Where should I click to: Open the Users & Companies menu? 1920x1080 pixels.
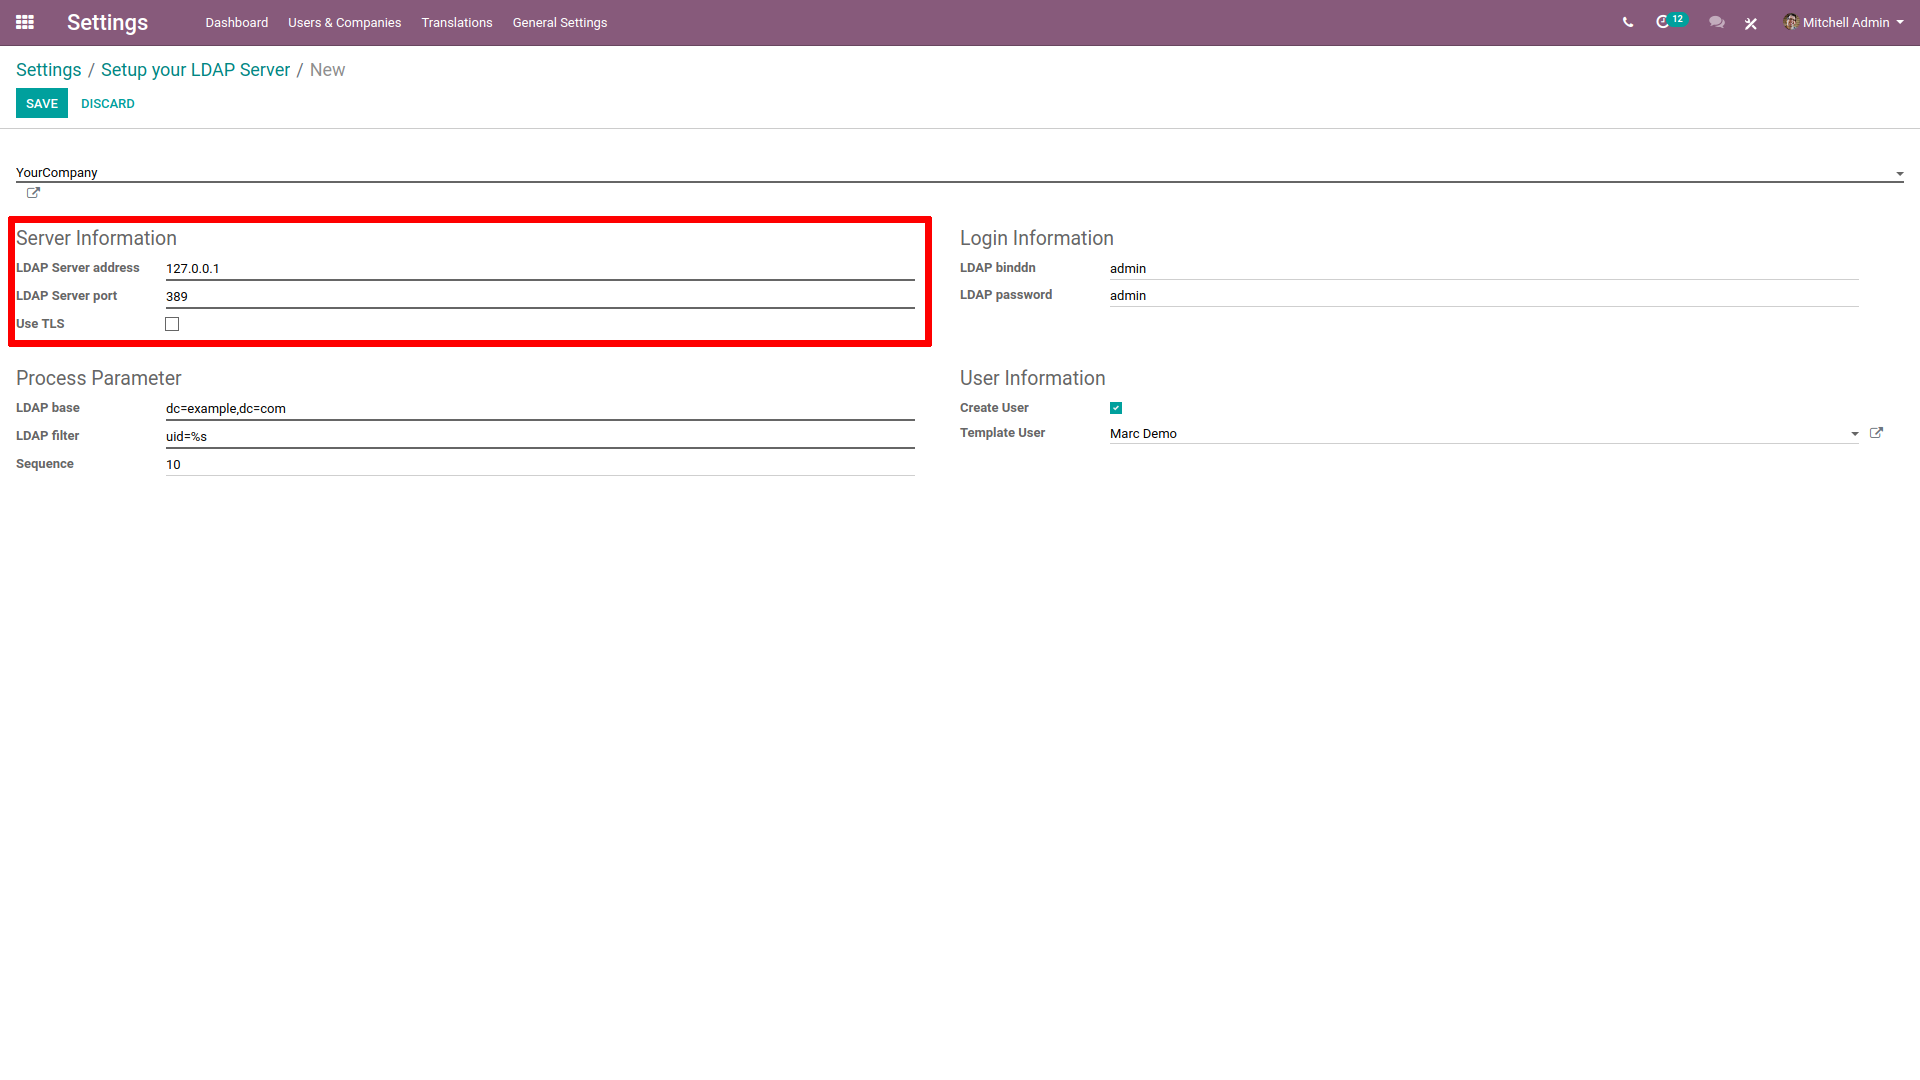pos(343,22)
